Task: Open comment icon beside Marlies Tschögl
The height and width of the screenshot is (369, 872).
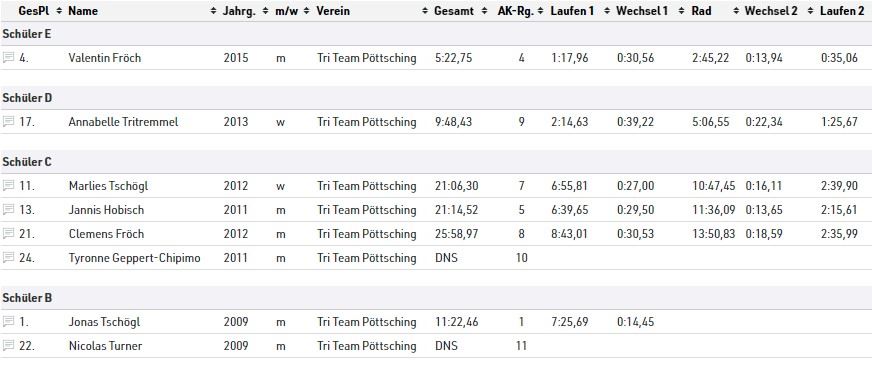Action: click(x=8, y=185)
